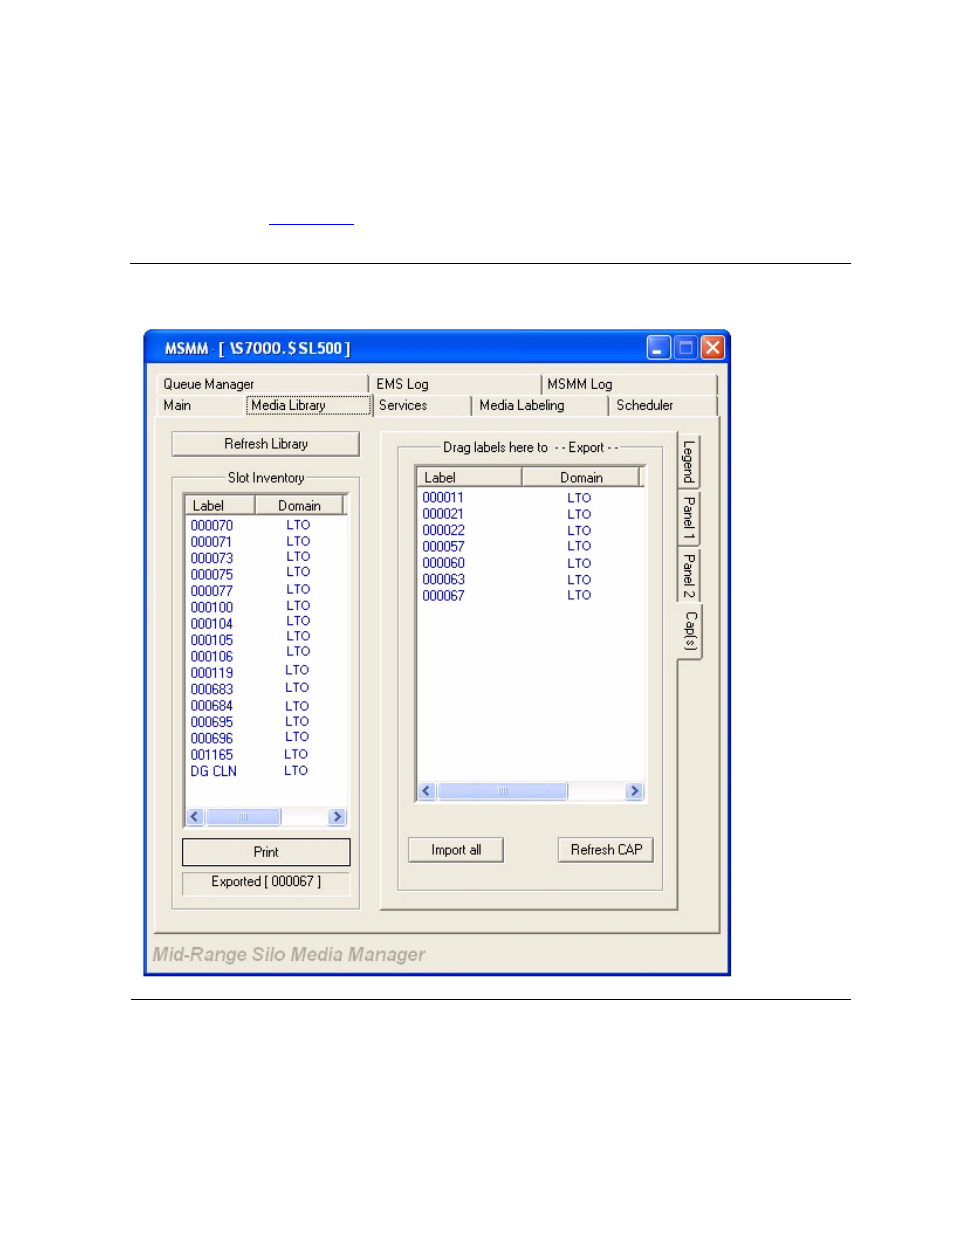Open the Panel 1 vertical tab

click(689, 518)
